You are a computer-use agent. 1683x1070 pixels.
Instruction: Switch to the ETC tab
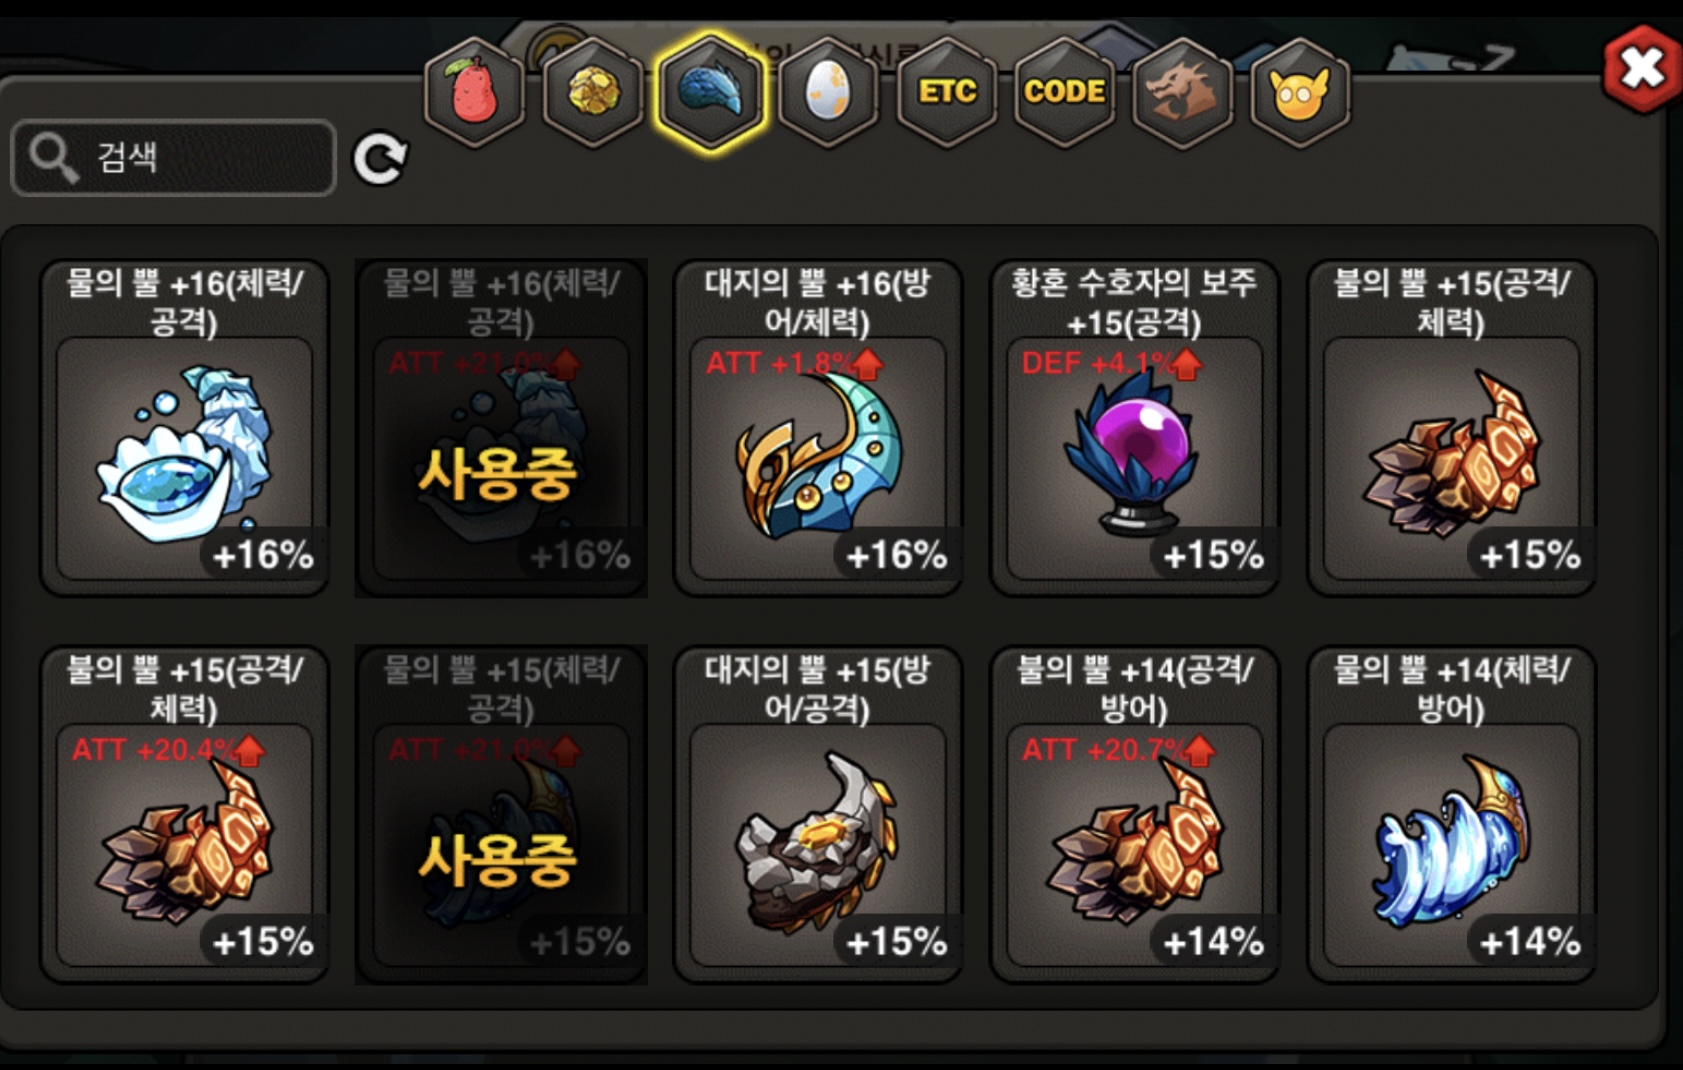(x=946, y=91)
